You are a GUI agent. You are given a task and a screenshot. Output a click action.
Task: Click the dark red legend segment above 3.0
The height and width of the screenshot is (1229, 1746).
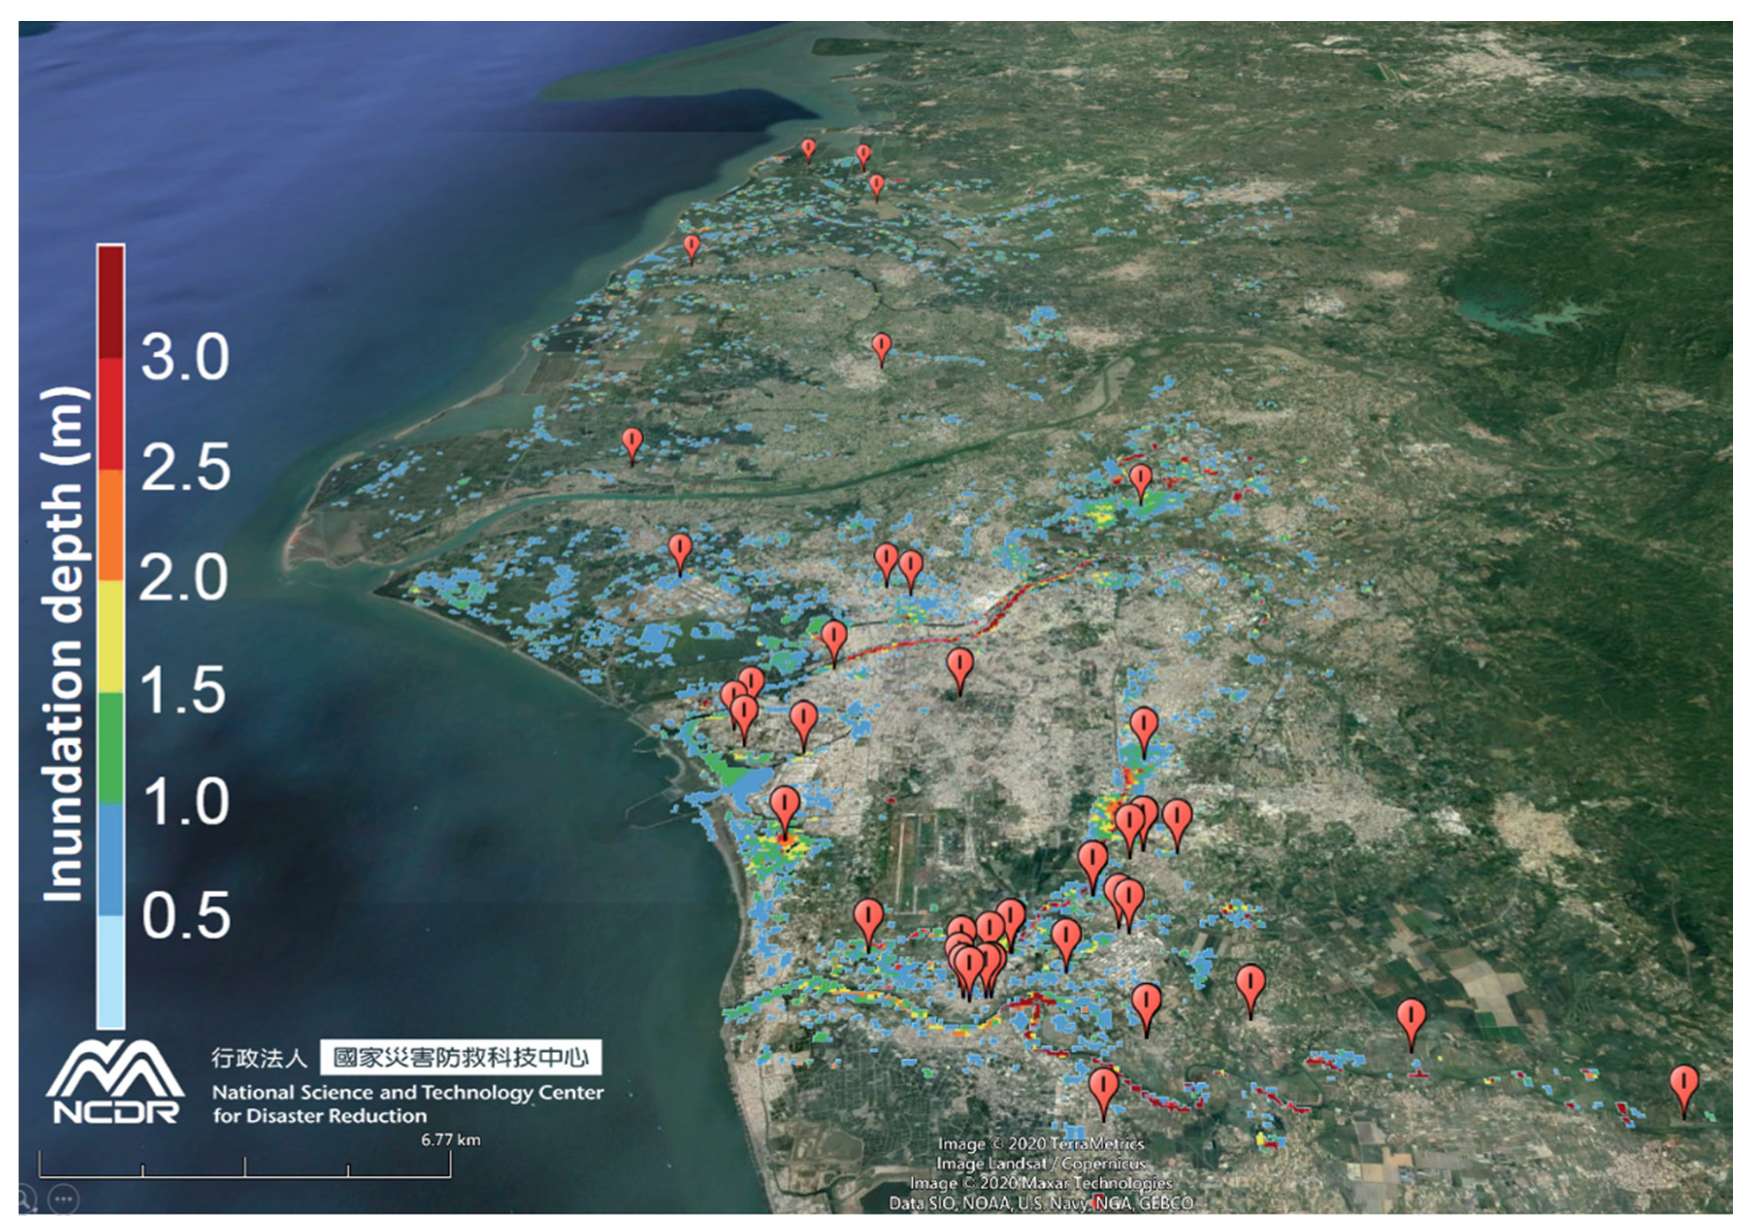point(111,301)
